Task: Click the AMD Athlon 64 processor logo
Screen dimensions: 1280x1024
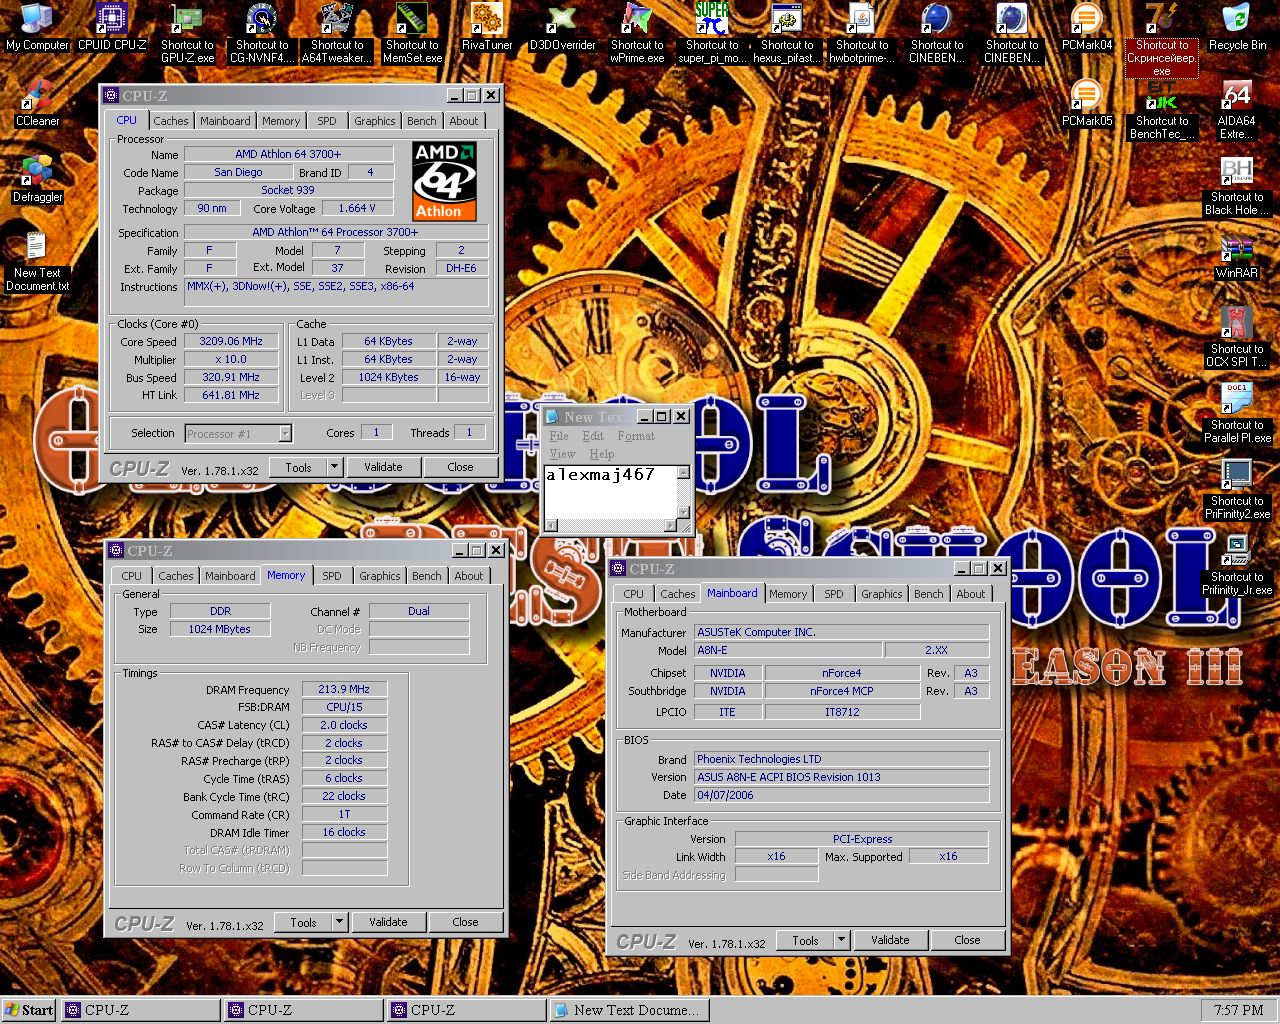Action: (445, 180)
